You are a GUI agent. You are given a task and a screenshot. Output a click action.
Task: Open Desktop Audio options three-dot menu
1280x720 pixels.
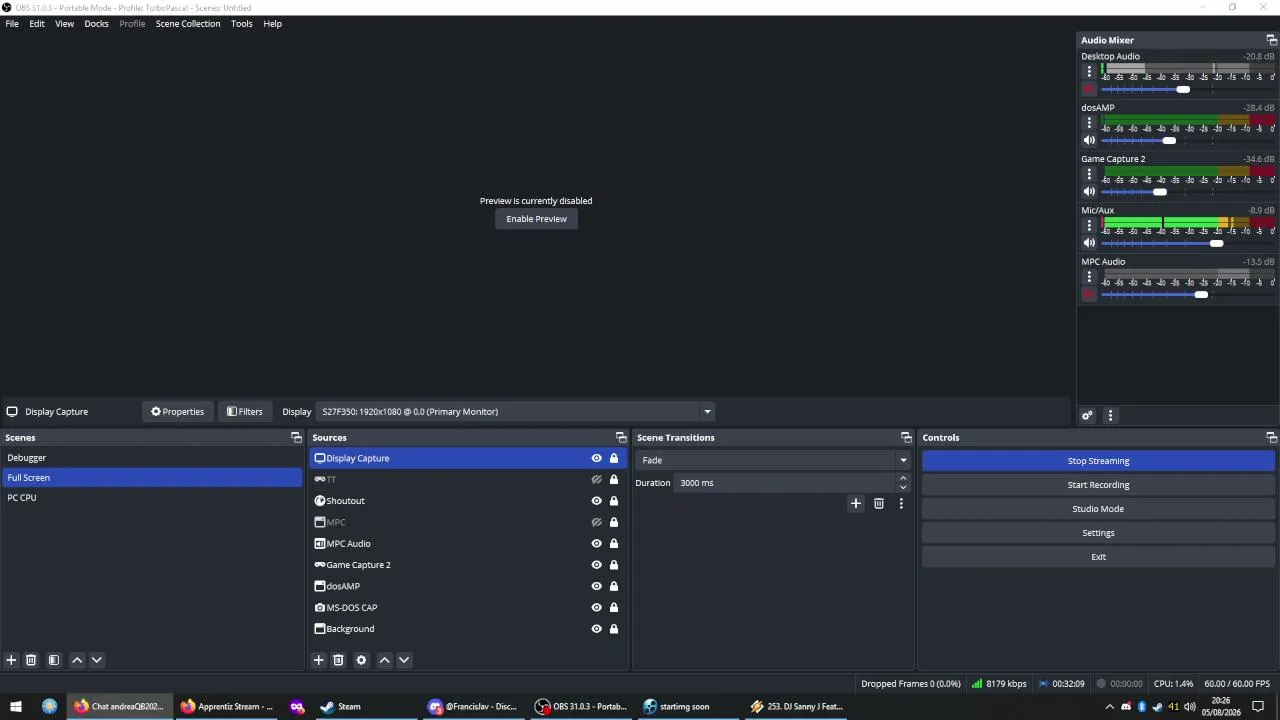tap(1089, 72)
